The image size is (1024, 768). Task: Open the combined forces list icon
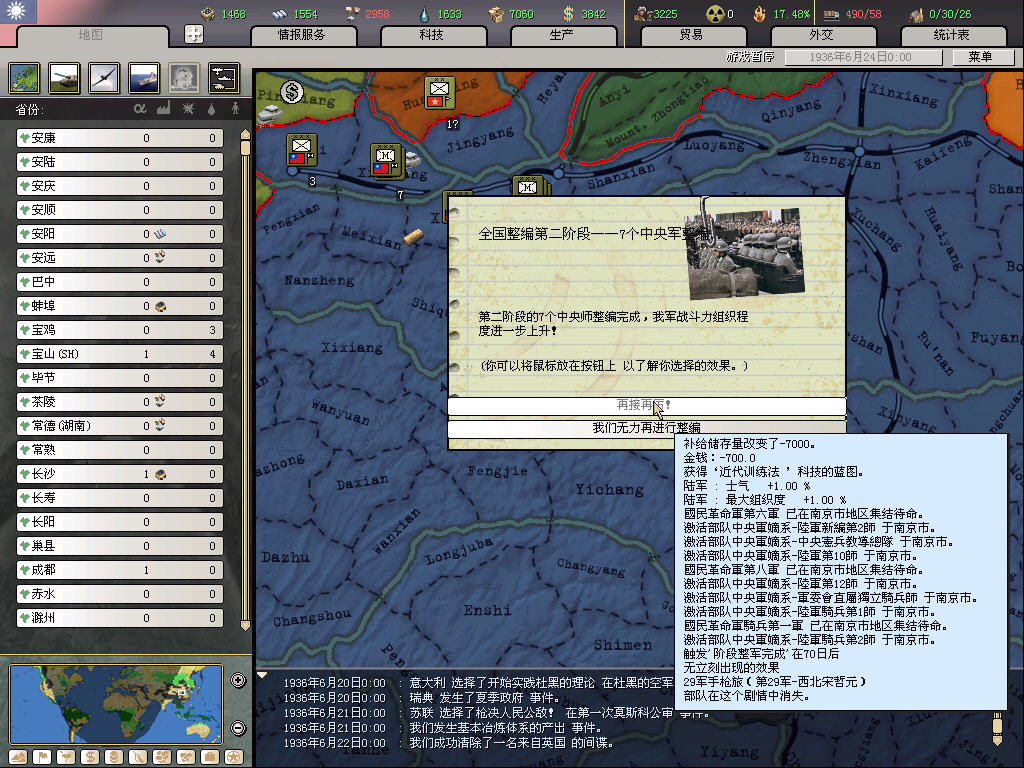(223, 77)
